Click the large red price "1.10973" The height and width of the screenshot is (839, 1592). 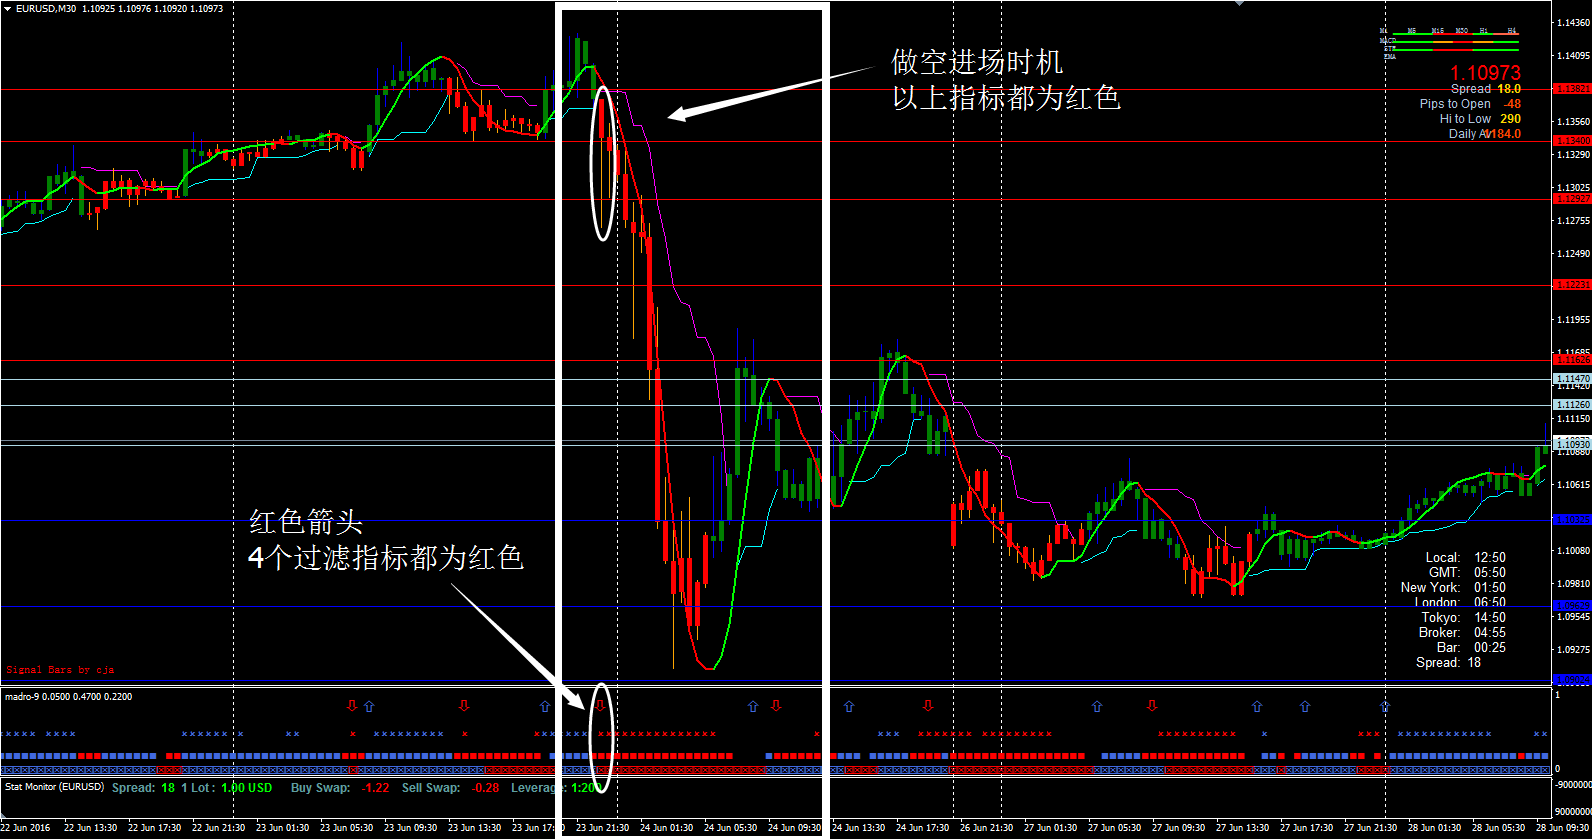point(1486,72)
